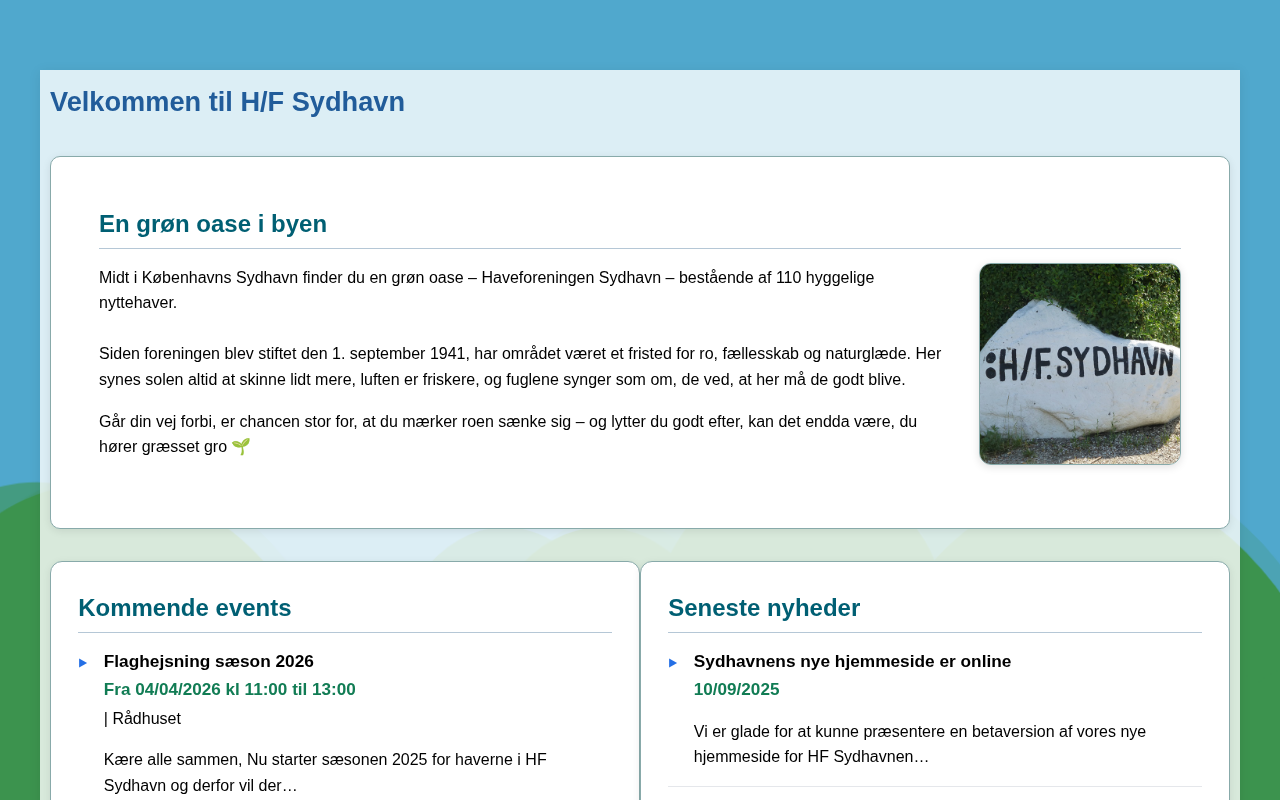
Task: Click the En grøn oase i byen heading
Action: coord(213,224)
